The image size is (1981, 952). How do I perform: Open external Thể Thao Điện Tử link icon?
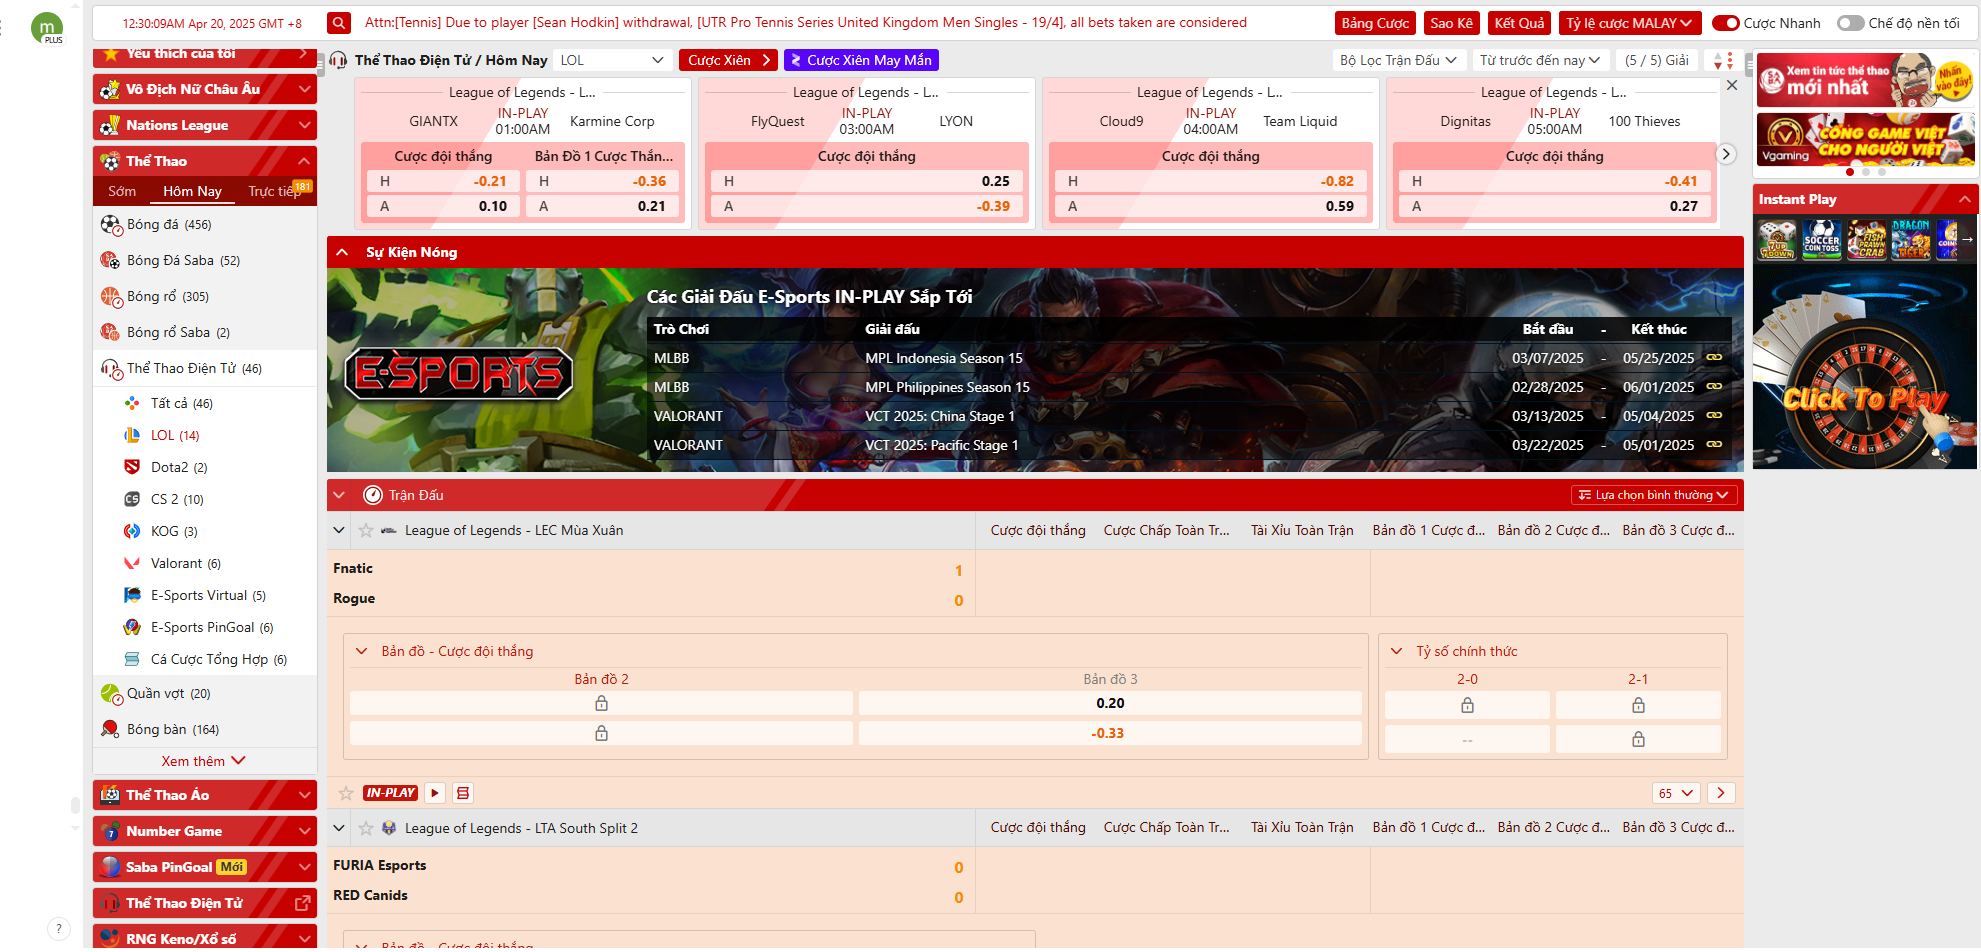(x=302, y=903)
